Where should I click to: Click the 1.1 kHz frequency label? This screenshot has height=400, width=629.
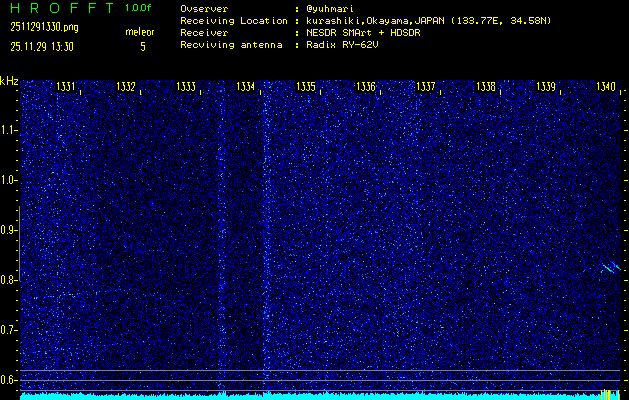coord(8,130)
